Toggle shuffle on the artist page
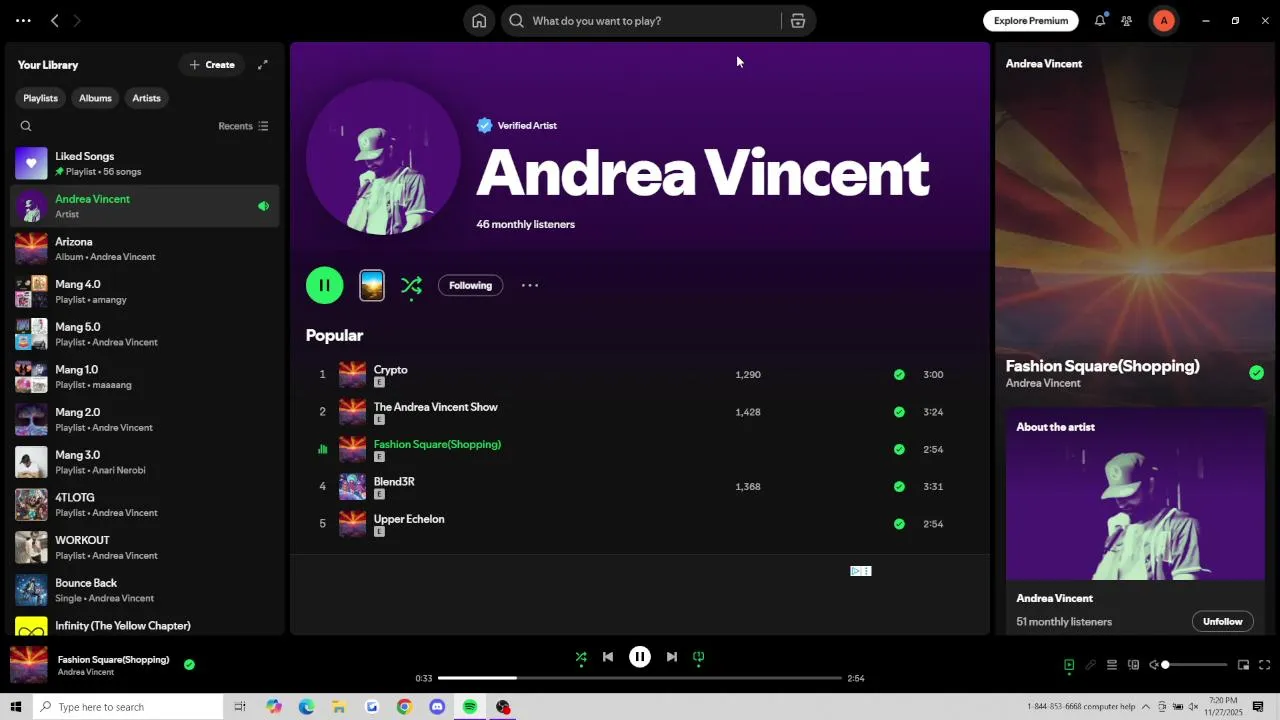The width and height of the screenshot is (1280, 720). [x=411, y=286]
